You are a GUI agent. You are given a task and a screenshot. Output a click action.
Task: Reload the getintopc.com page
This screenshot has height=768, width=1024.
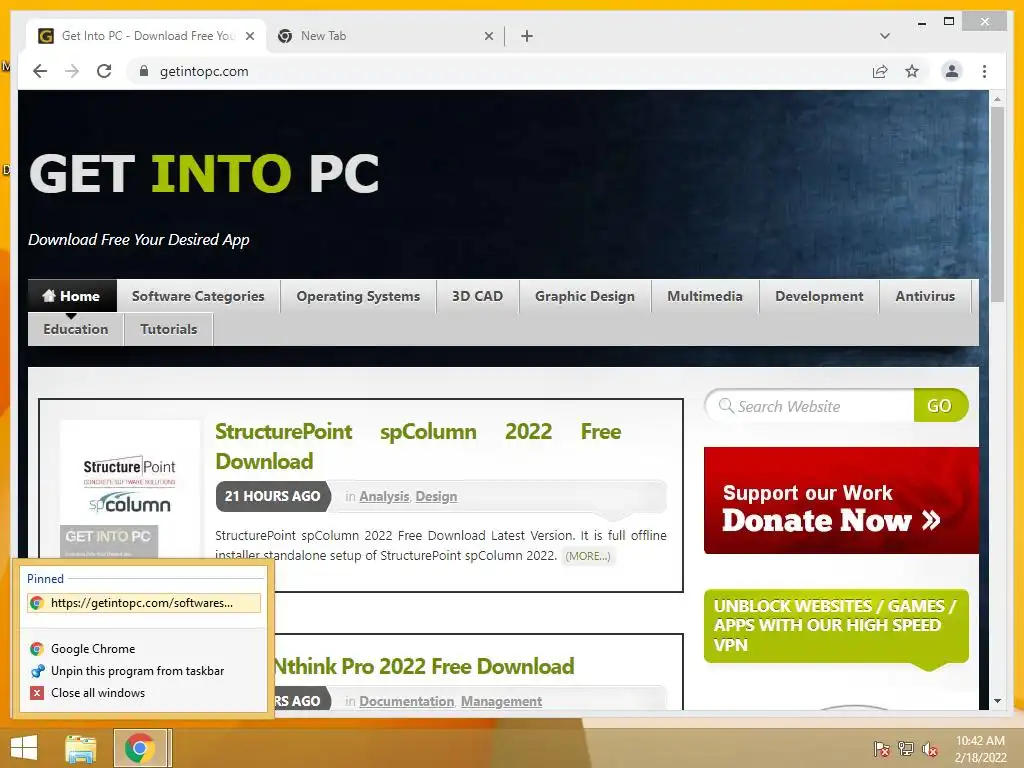104,71
